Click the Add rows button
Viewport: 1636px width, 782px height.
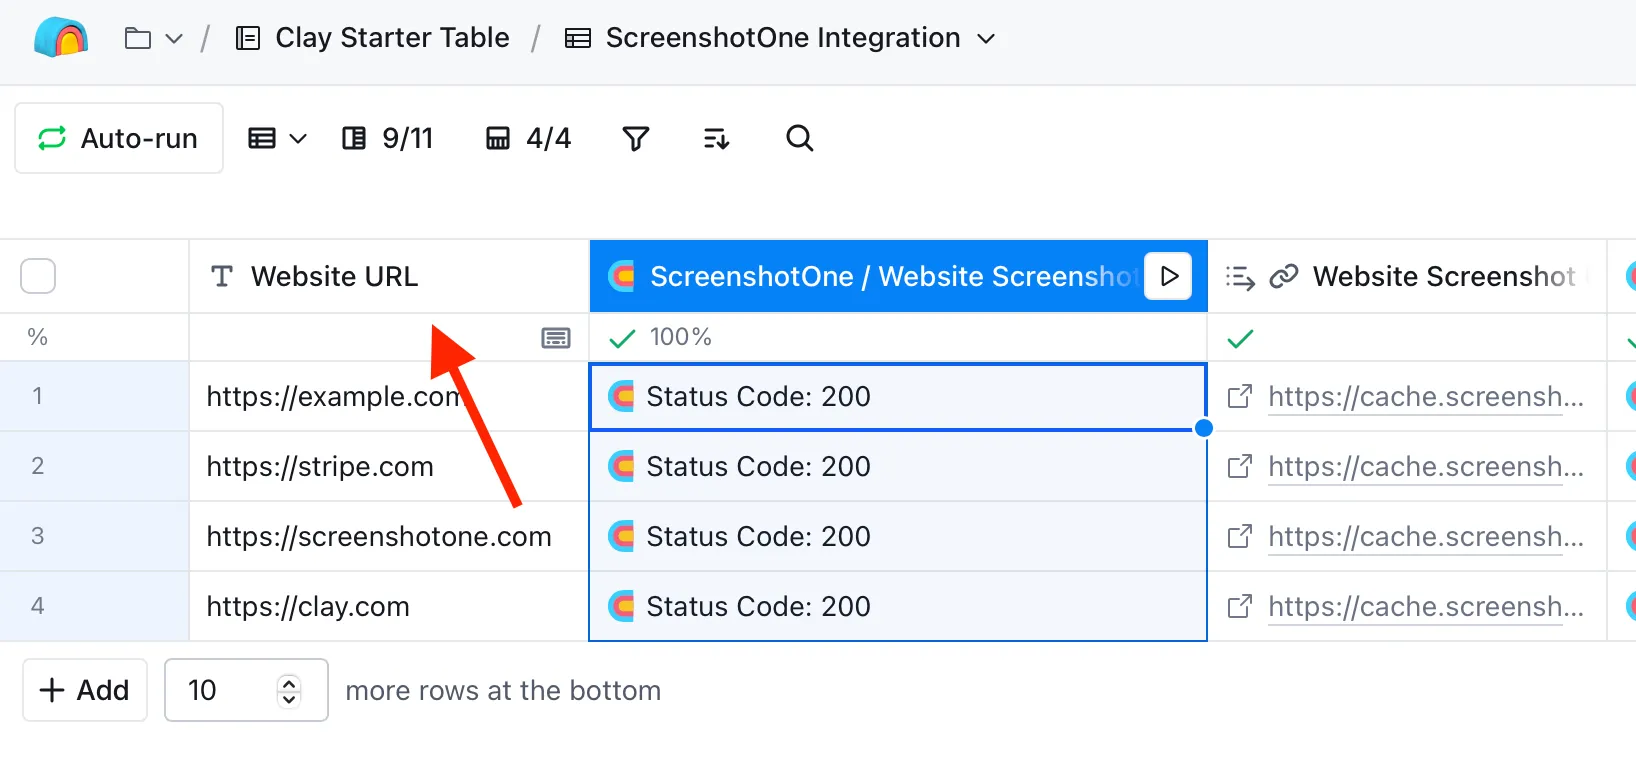(85, 690)
